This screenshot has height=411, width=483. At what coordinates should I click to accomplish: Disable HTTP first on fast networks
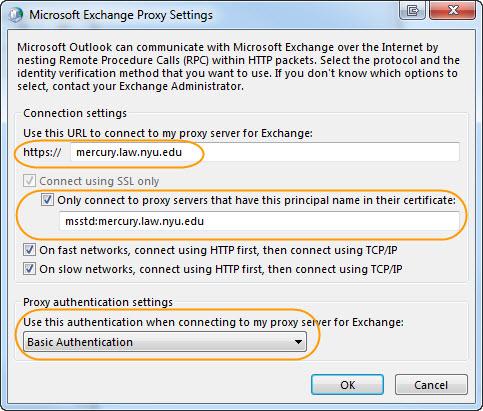pos(29,250)
